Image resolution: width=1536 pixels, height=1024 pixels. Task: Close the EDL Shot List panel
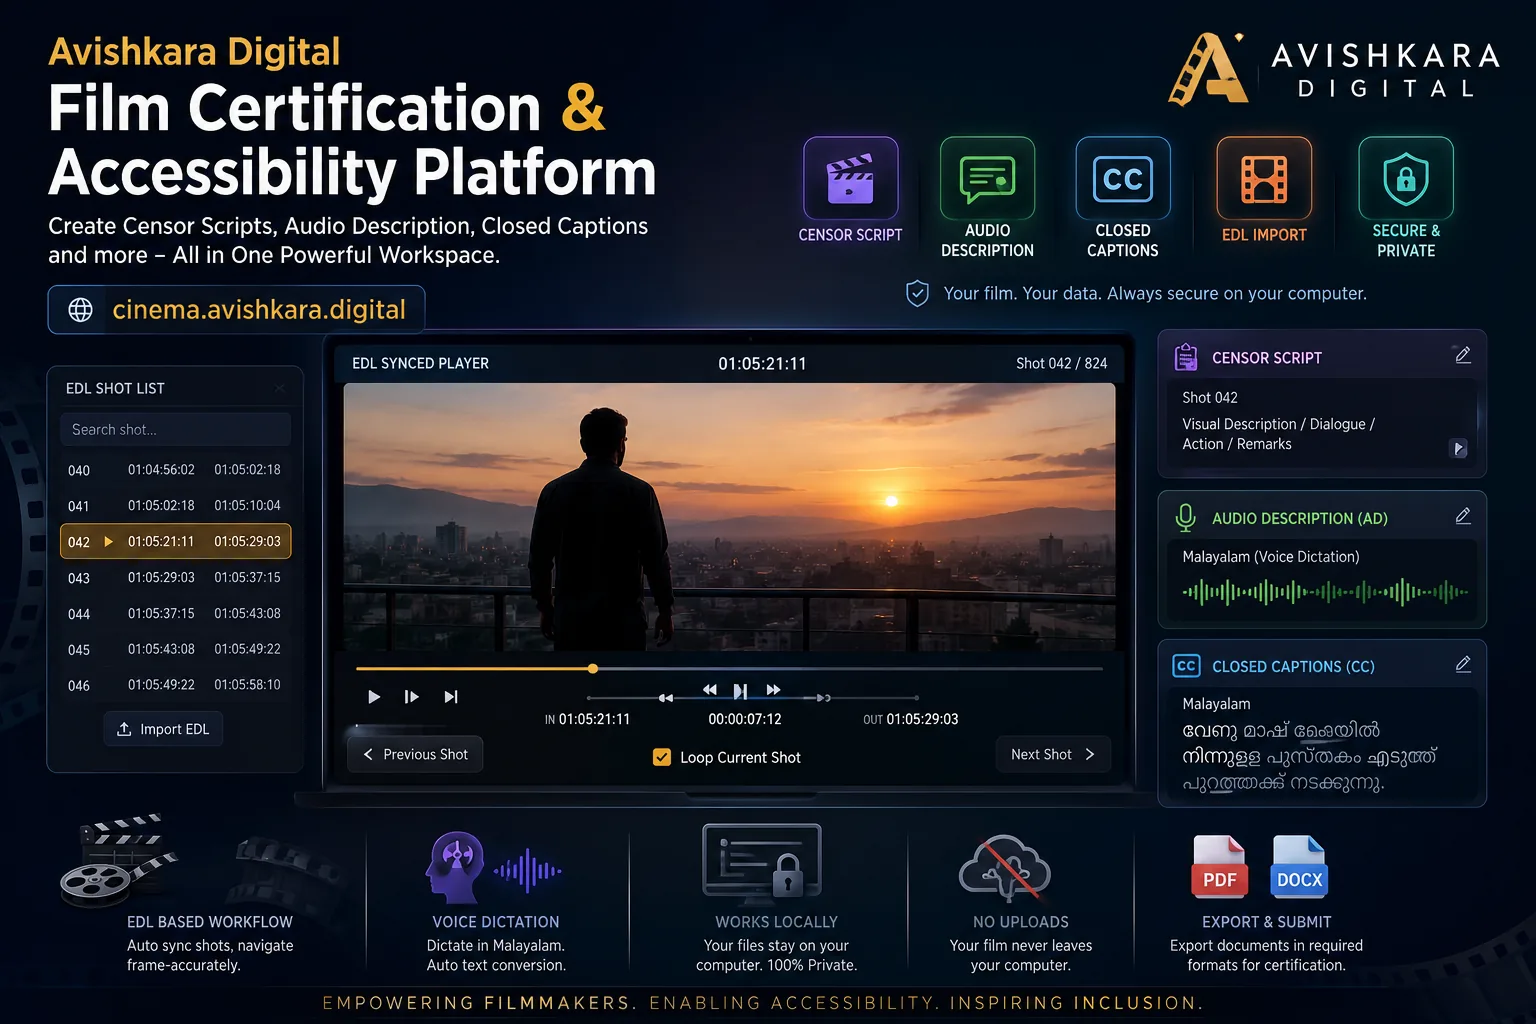click(280, 388)
